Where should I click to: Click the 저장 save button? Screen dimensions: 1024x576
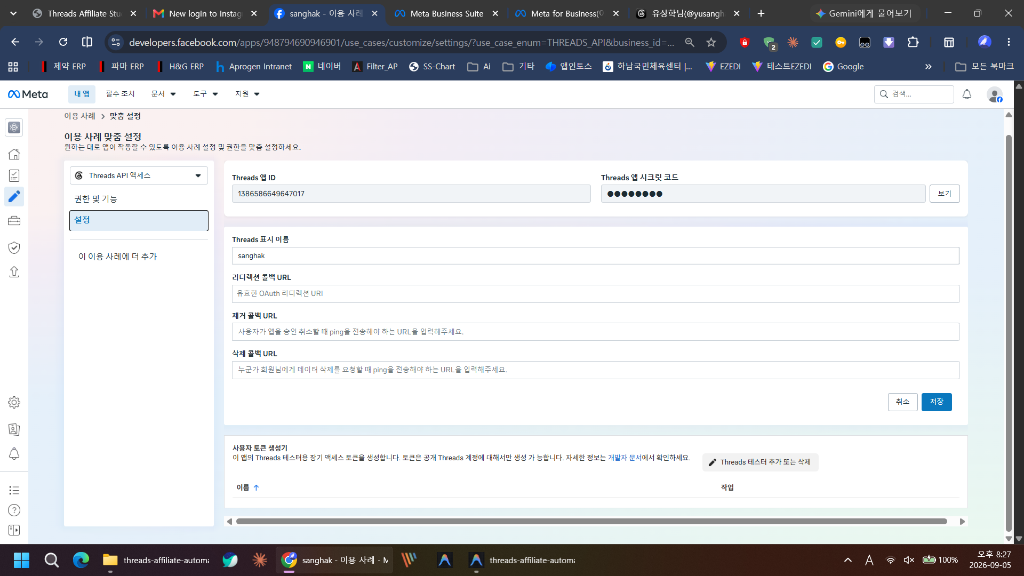click(936, 402)
